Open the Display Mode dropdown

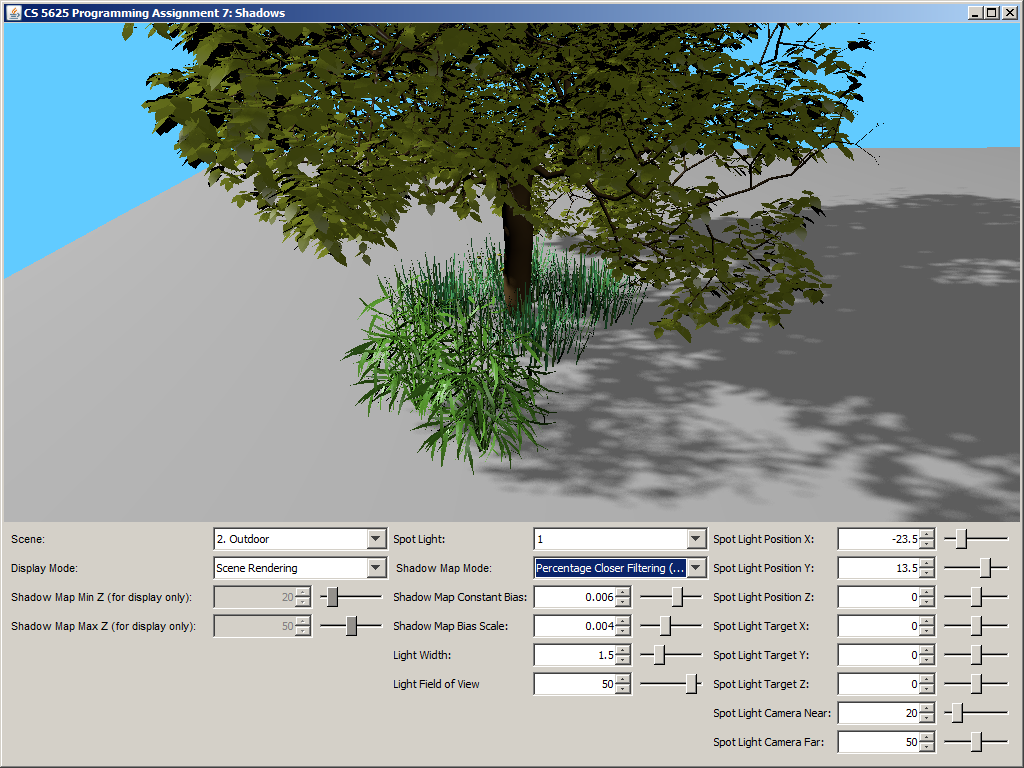(376, 568)
